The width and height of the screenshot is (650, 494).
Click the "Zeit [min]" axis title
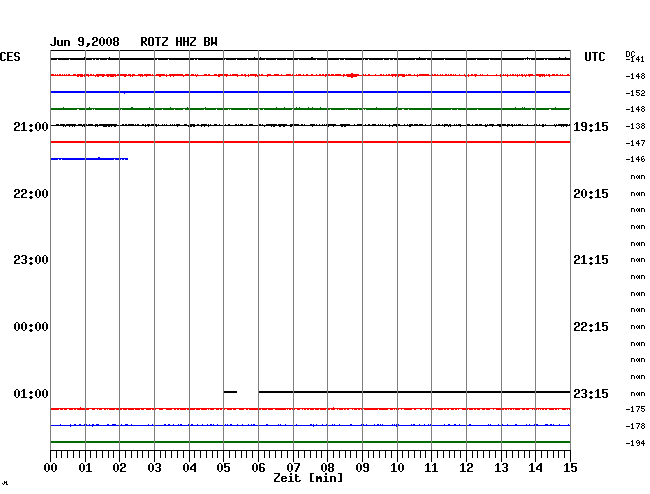(308, 478)
